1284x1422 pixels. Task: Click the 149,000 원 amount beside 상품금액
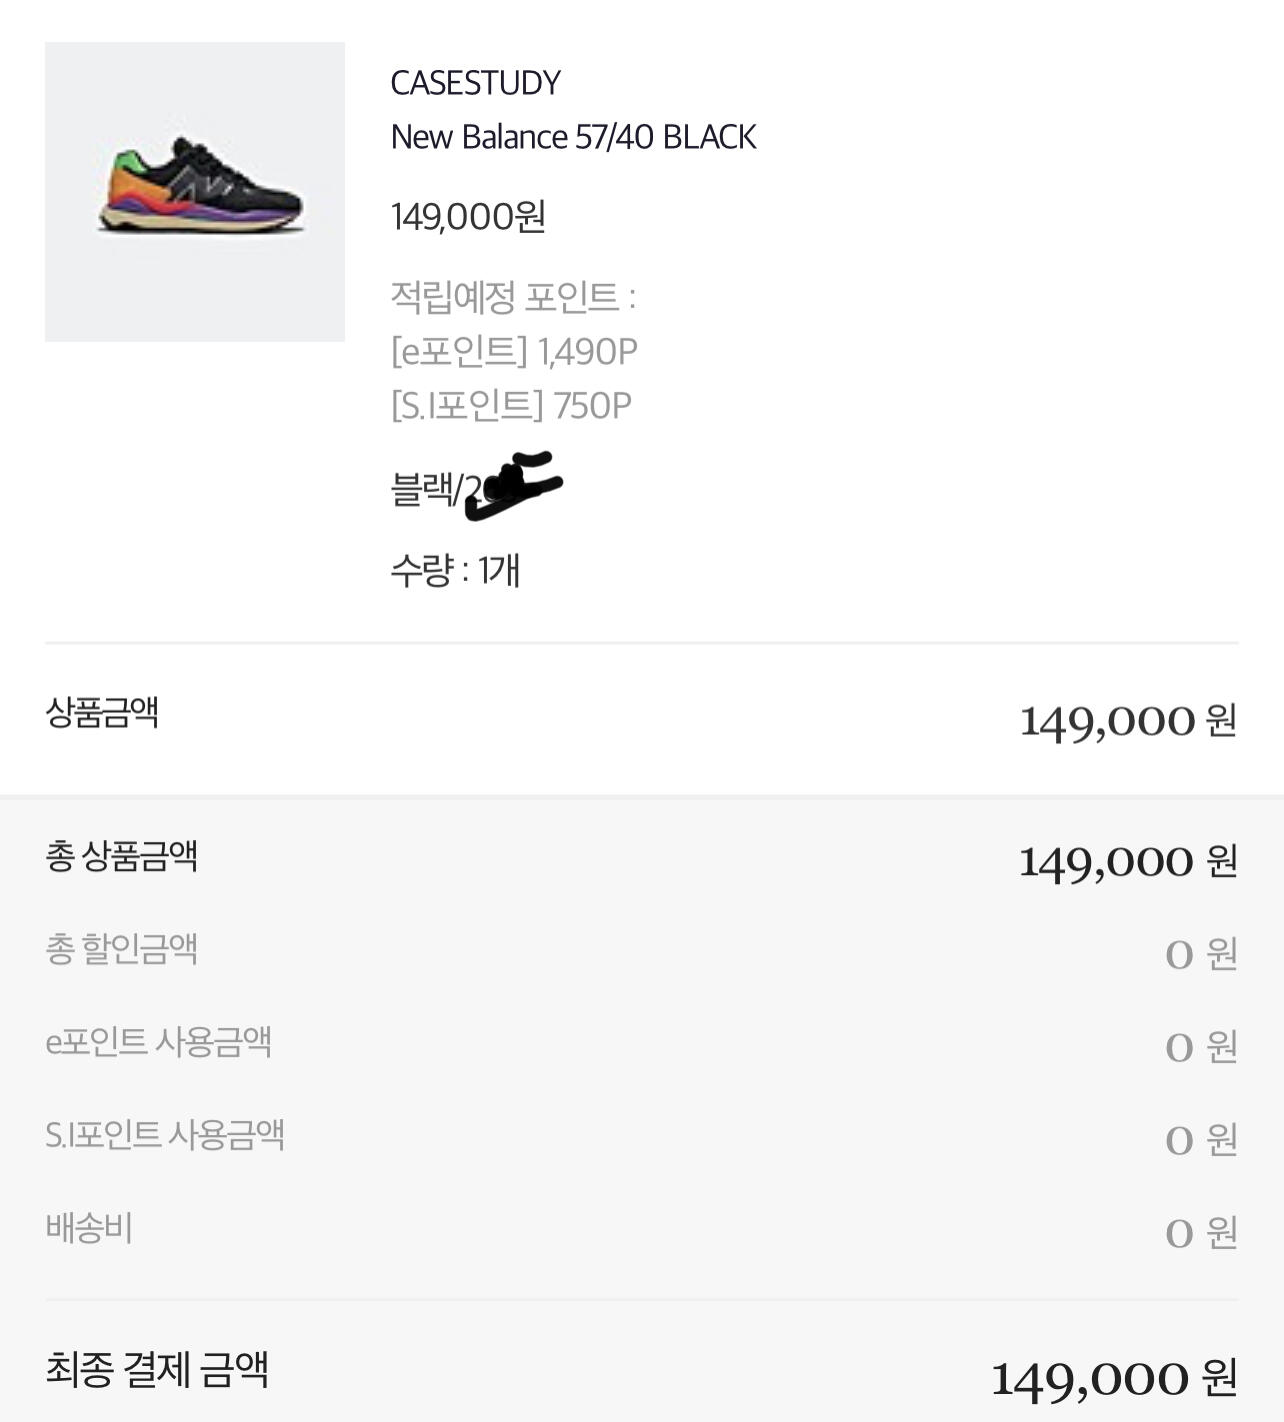click(x=1128, y=720)
